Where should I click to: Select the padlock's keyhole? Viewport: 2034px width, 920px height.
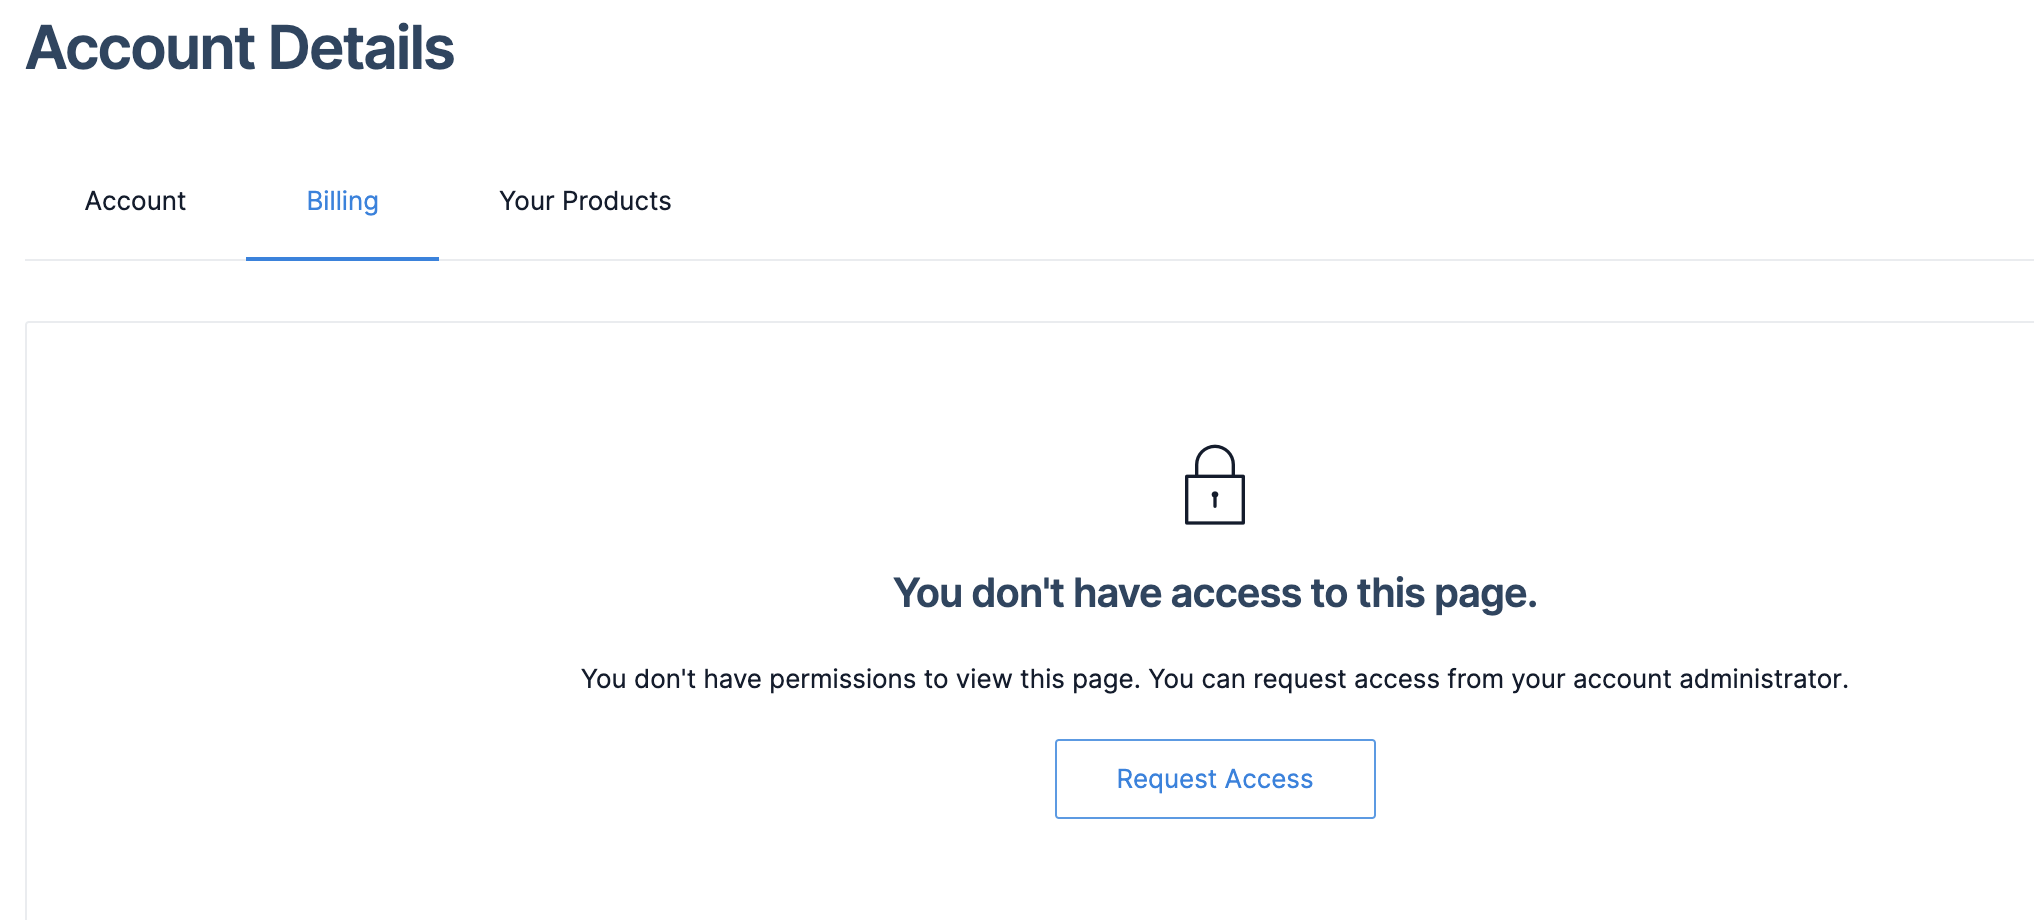tap(1215, 499)
